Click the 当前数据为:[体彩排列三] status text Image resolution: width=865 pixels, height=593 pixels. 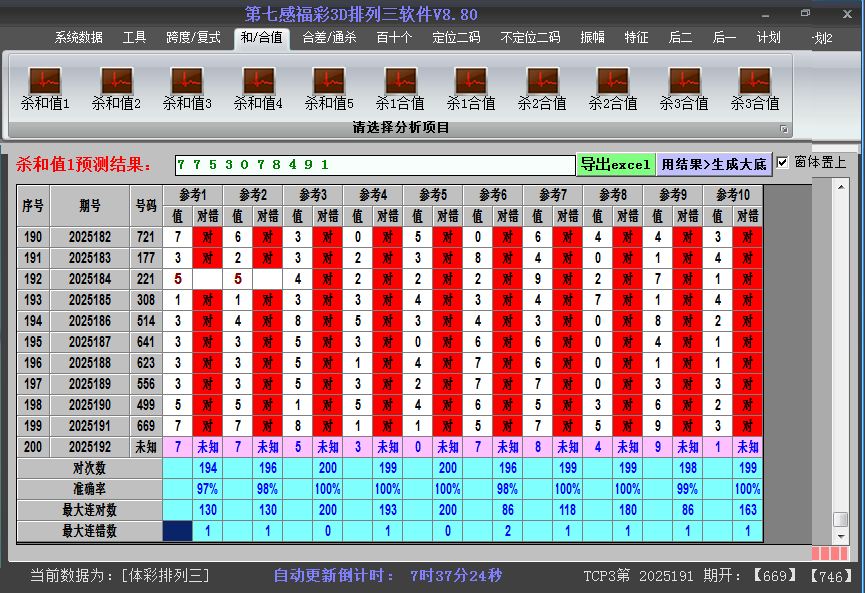pyautogui.click(x=120, y=576)
